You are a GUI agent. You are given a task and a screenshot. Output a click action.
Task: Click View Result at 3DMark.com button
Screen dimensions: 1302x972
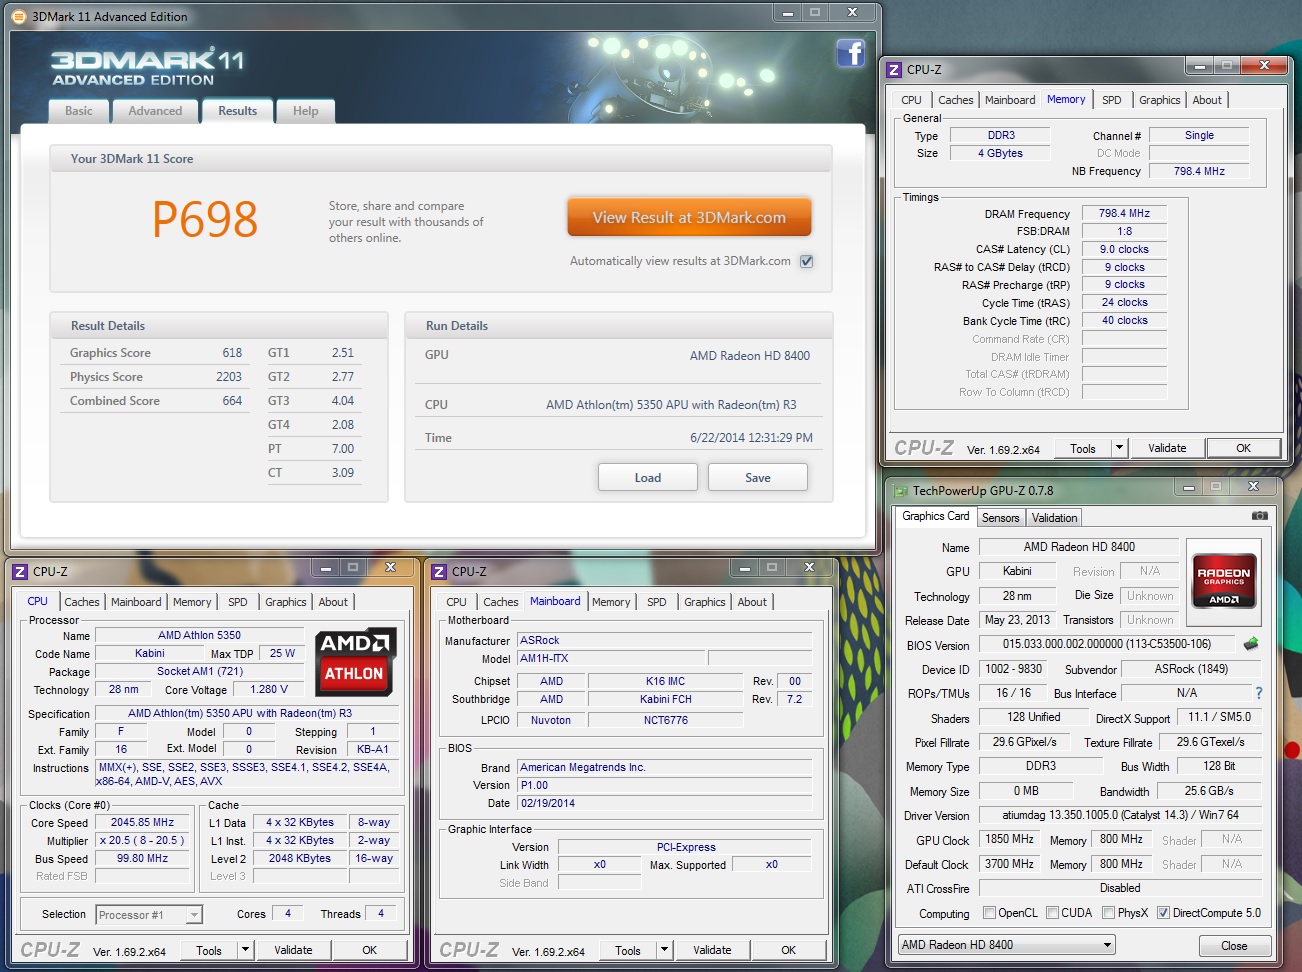tap(689, 217)
